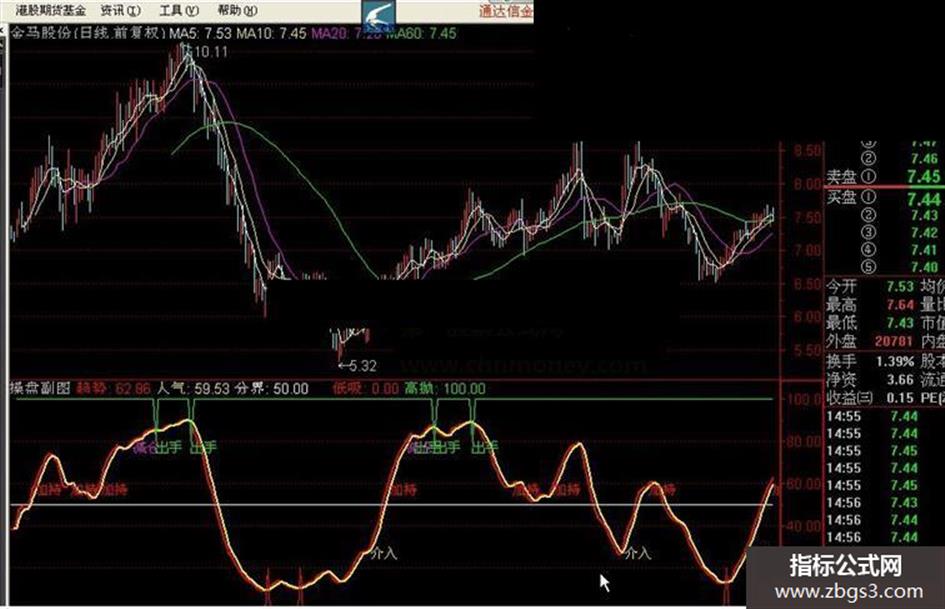This screenshot has width=945, height=609.
Task: Open the 帮助(H) menu
Action: click(237, 10)
